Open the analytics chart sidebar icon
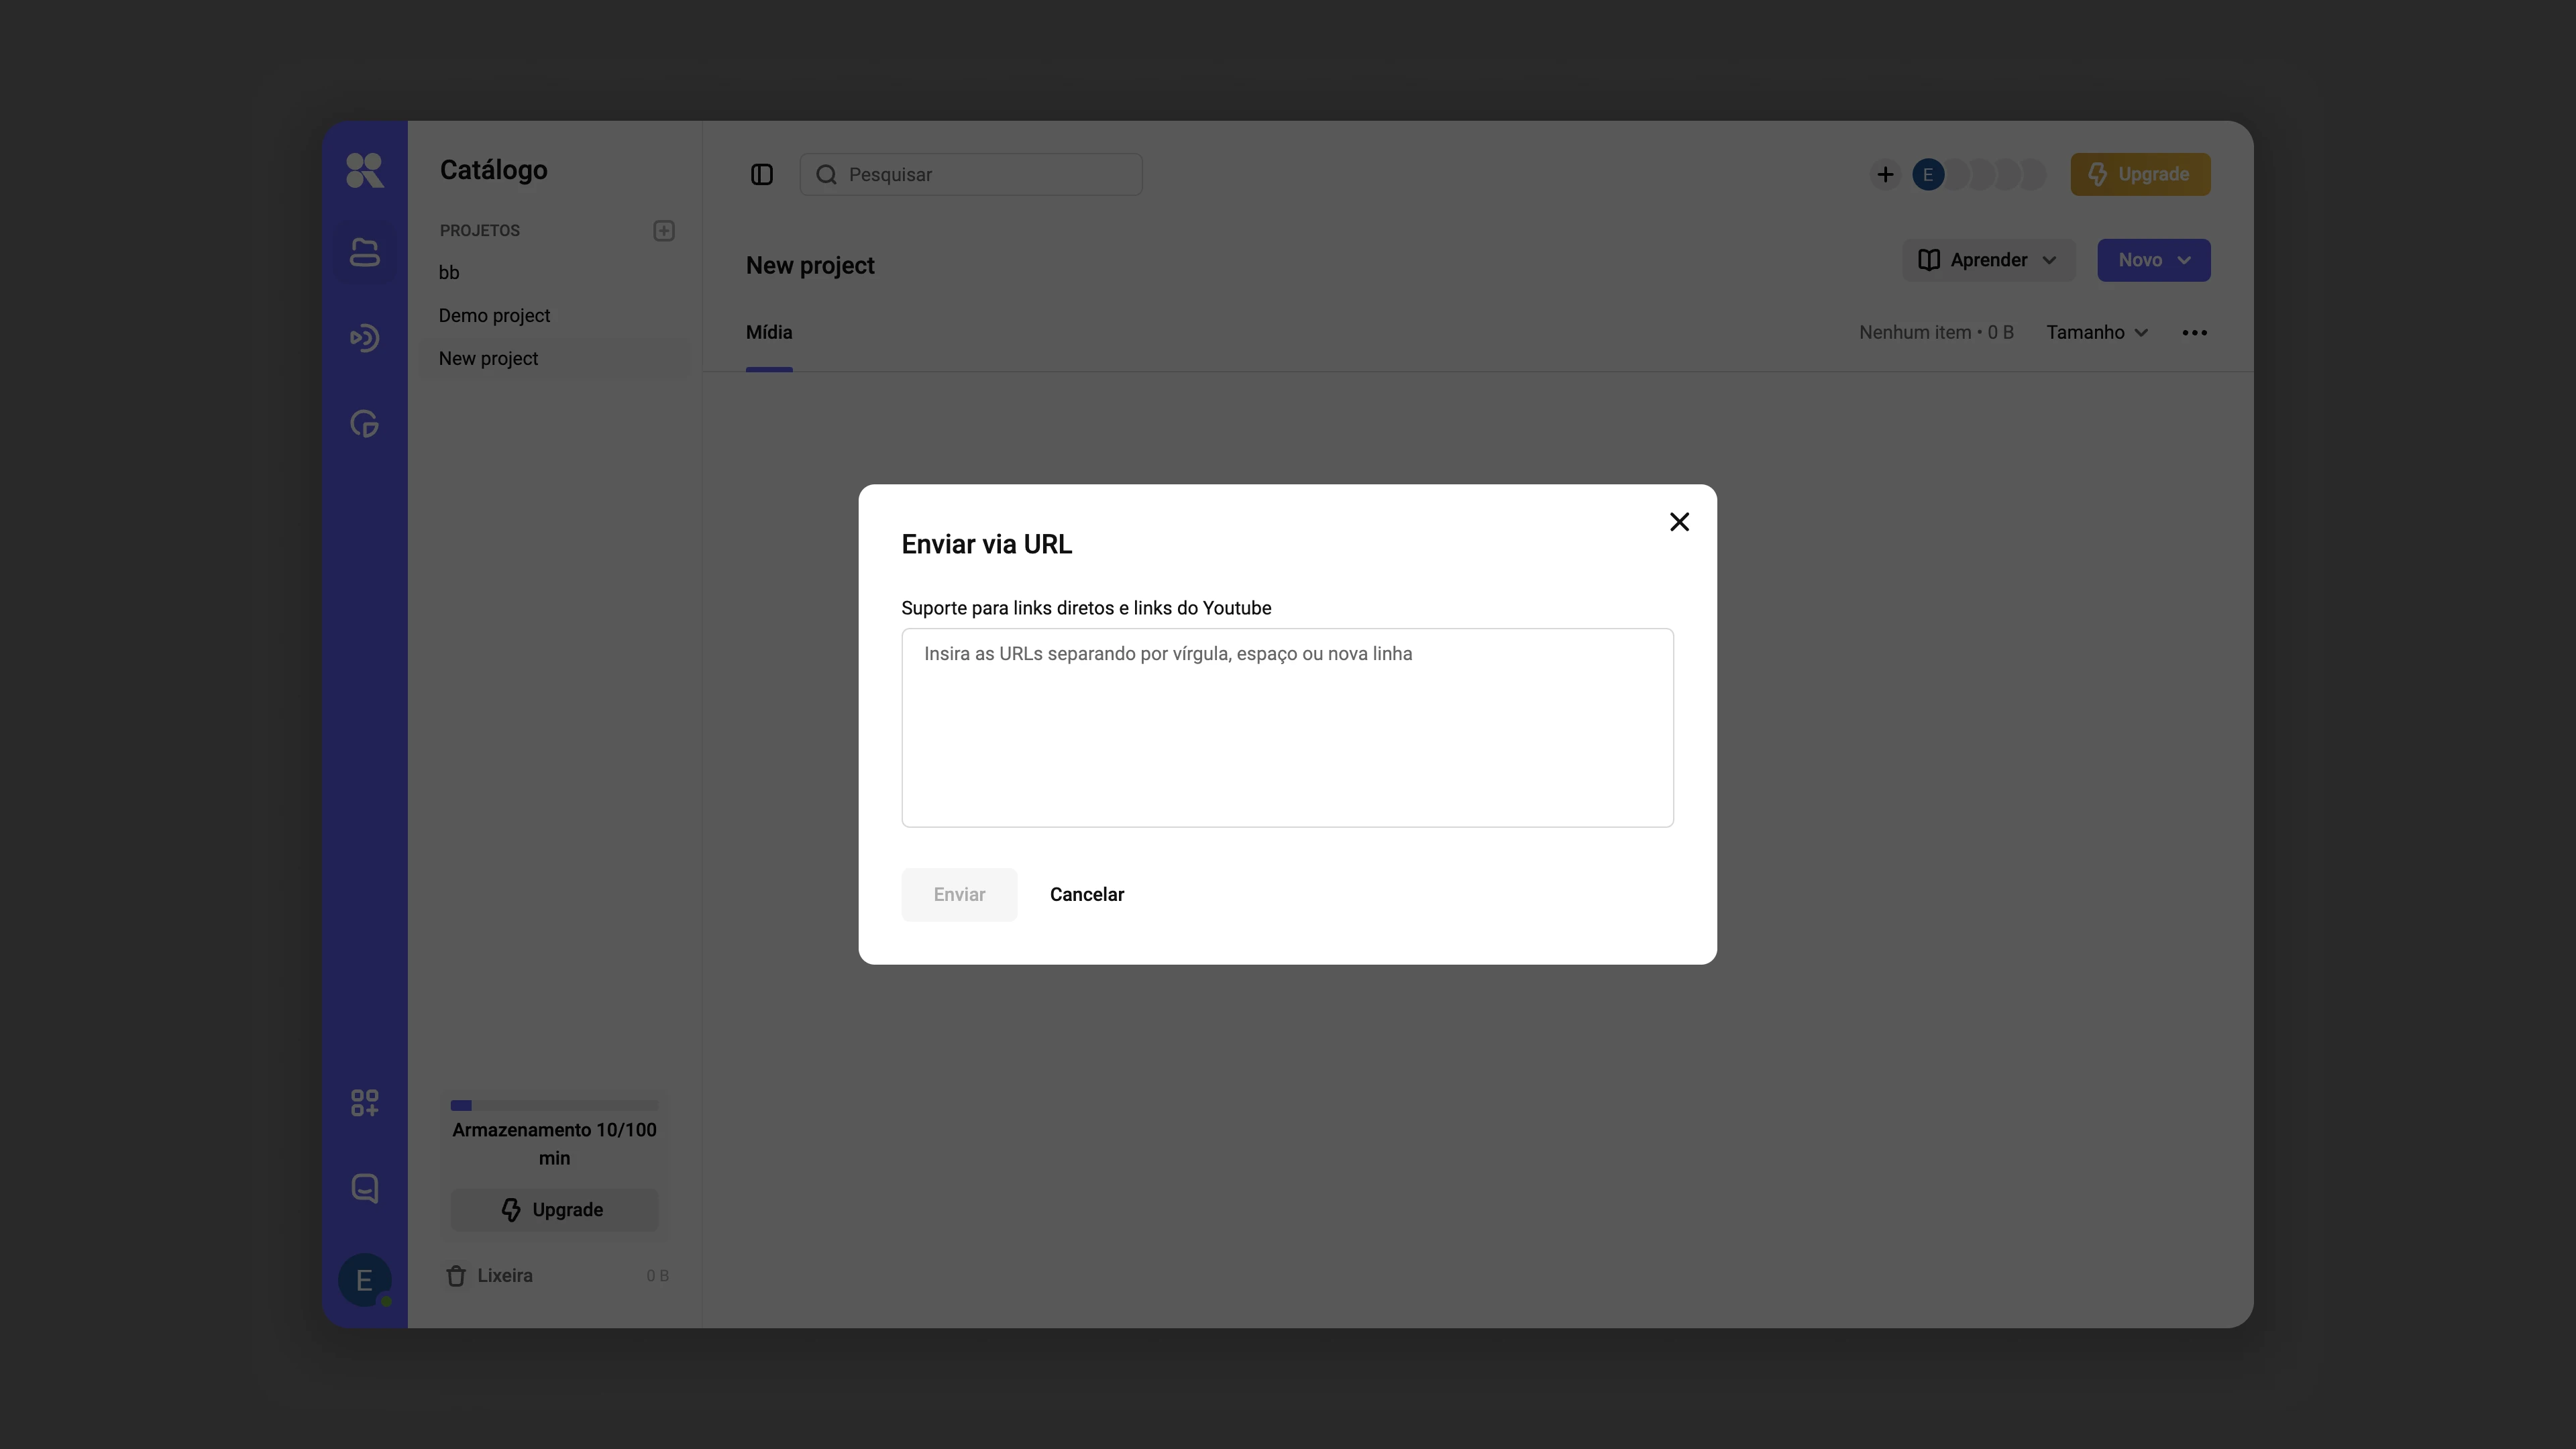The width and height of the screenshot is (2576, 1449). pyautogui.click(x=364, y=424)
